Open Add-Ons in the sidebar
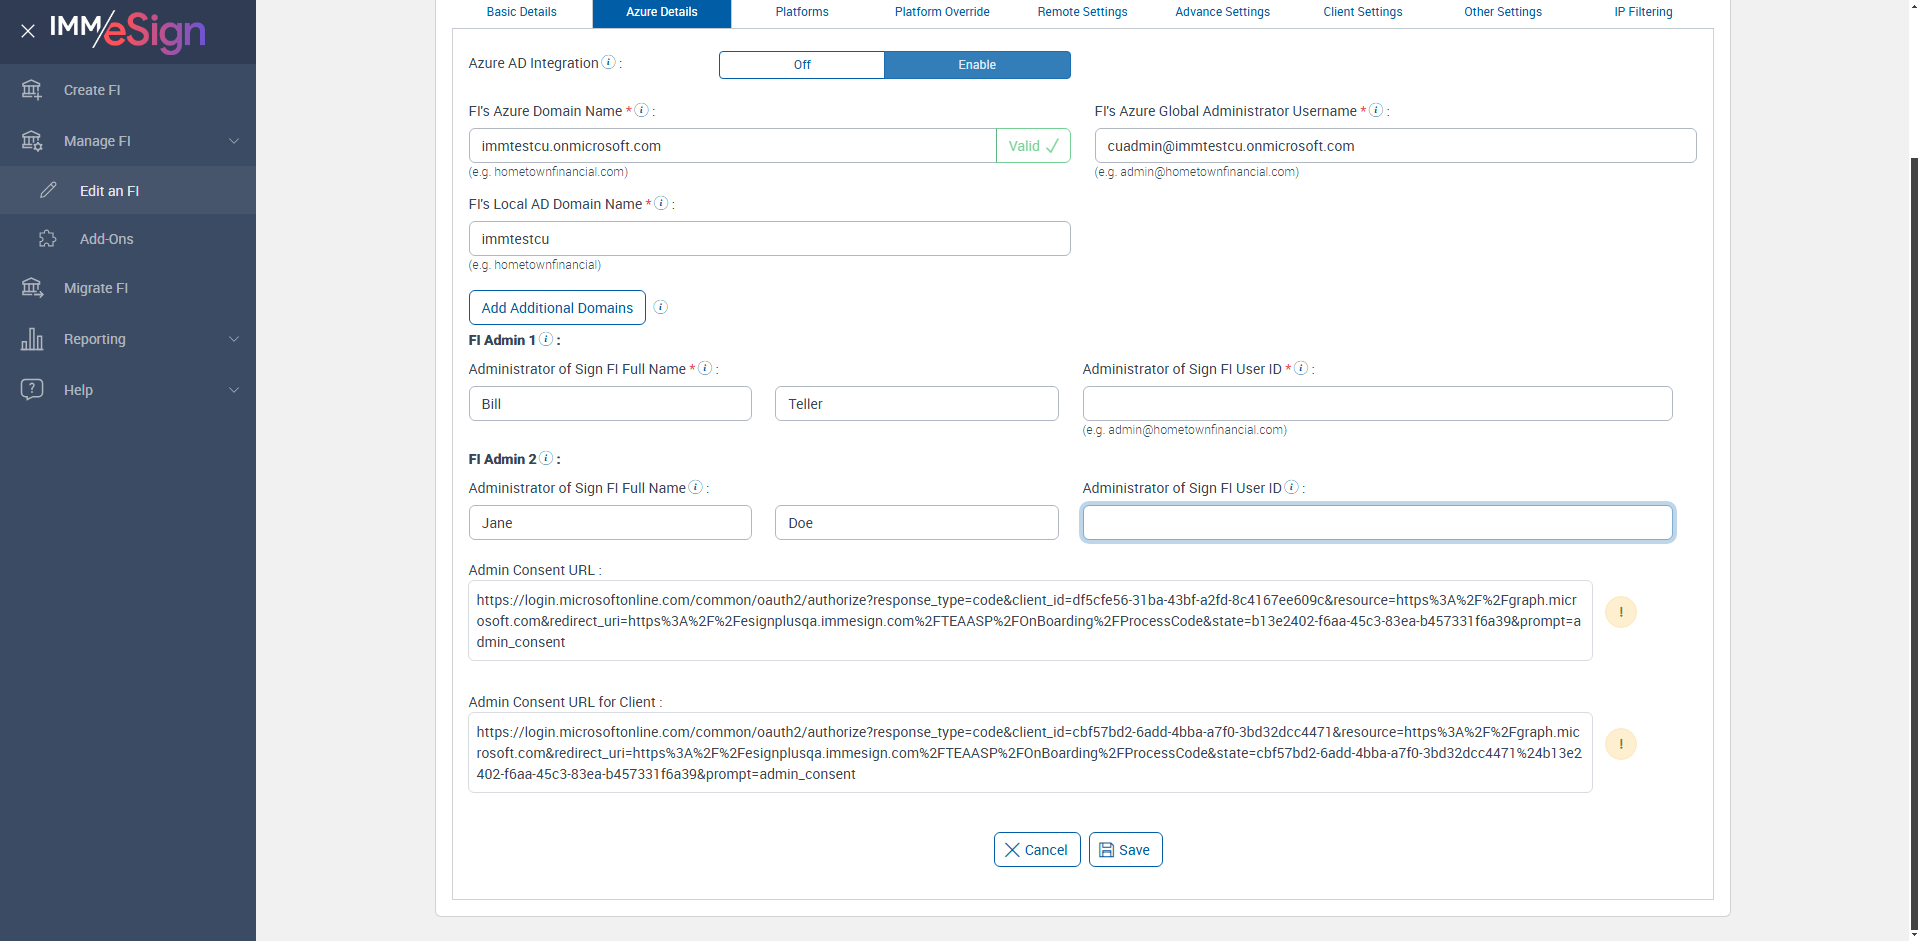The width and height of the screenshot is (1920, 941). 128,239
